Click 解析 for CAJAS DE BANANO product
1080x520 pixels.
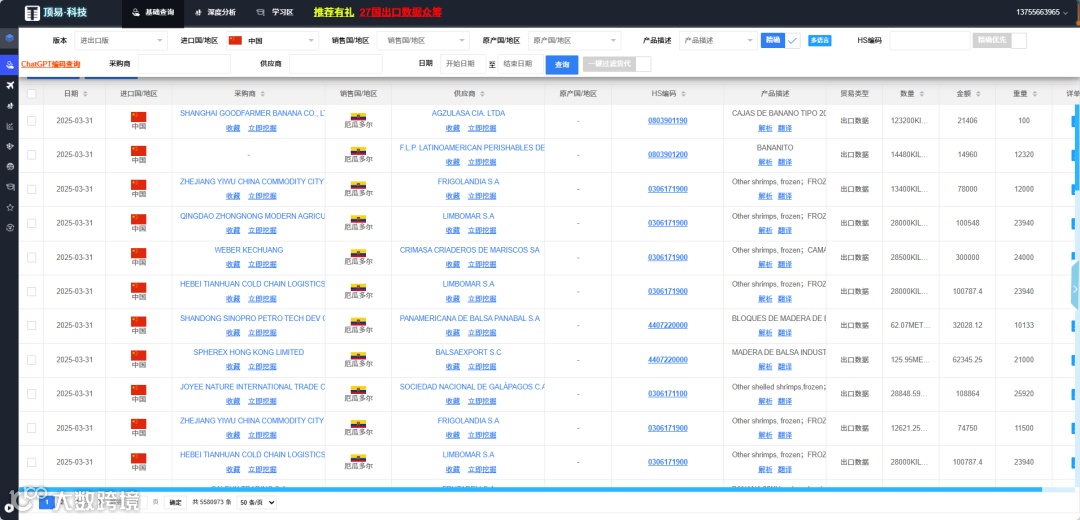[765, 128]
